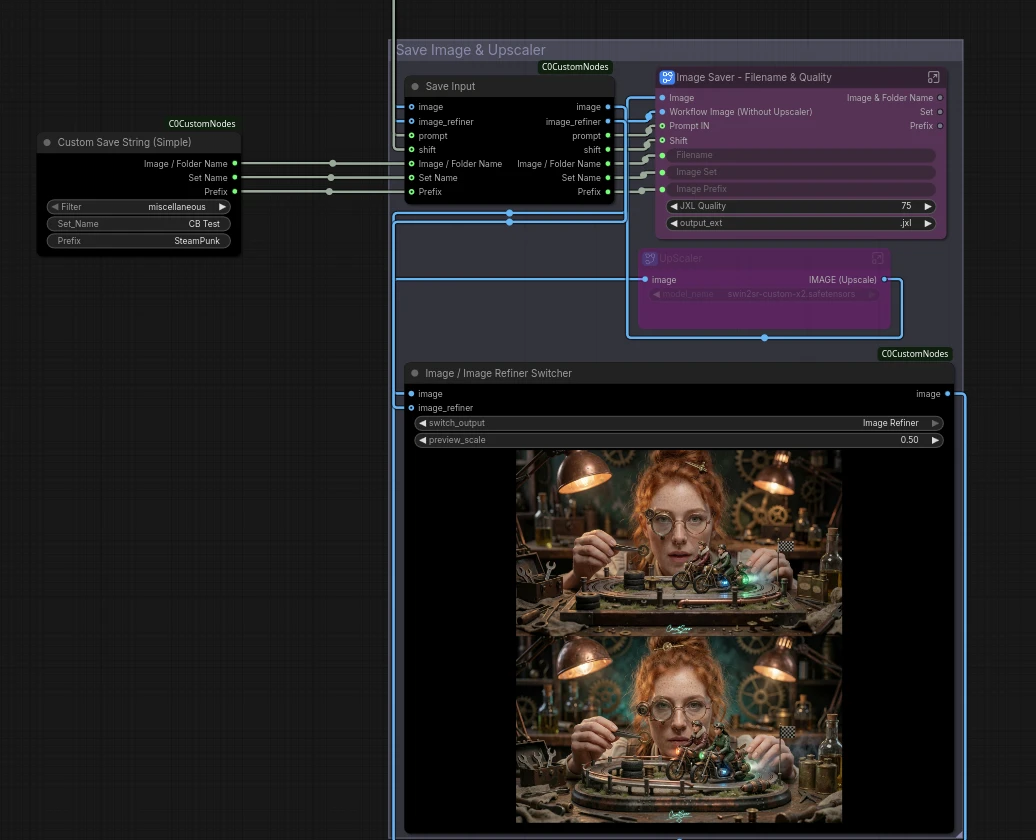1036x840 pixels.
Task: Click Image Saver Set output socket
Action: click(x=940, y=112)
